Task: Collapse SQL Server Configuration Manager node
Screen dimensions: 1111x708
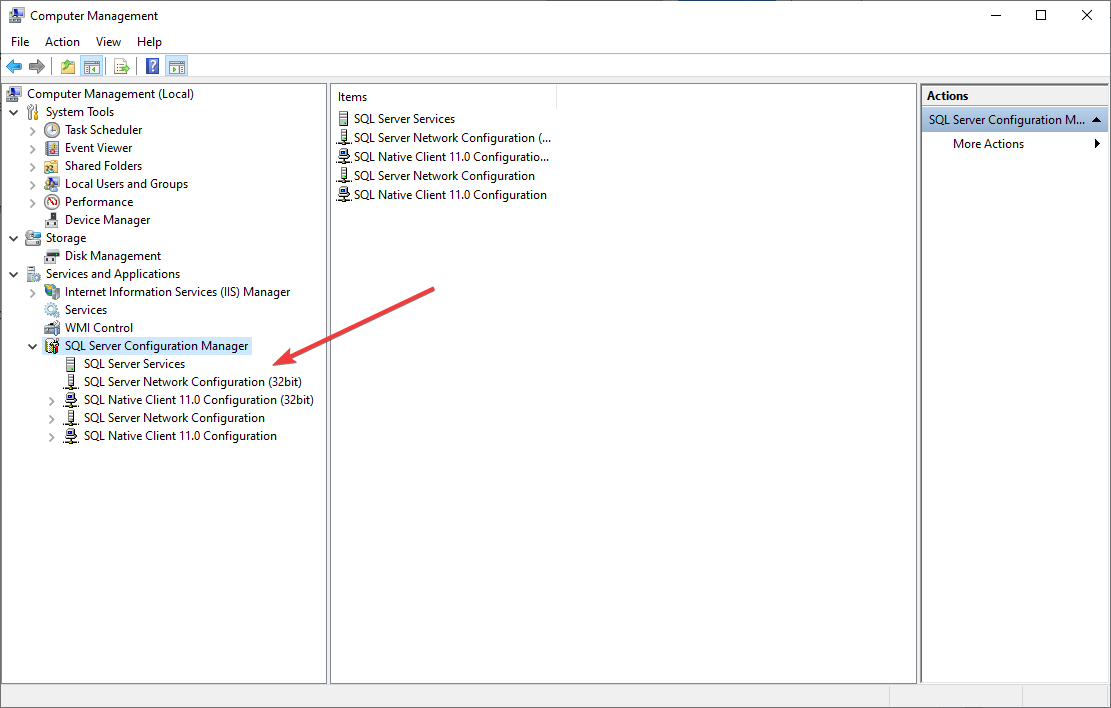Action: 32,347
